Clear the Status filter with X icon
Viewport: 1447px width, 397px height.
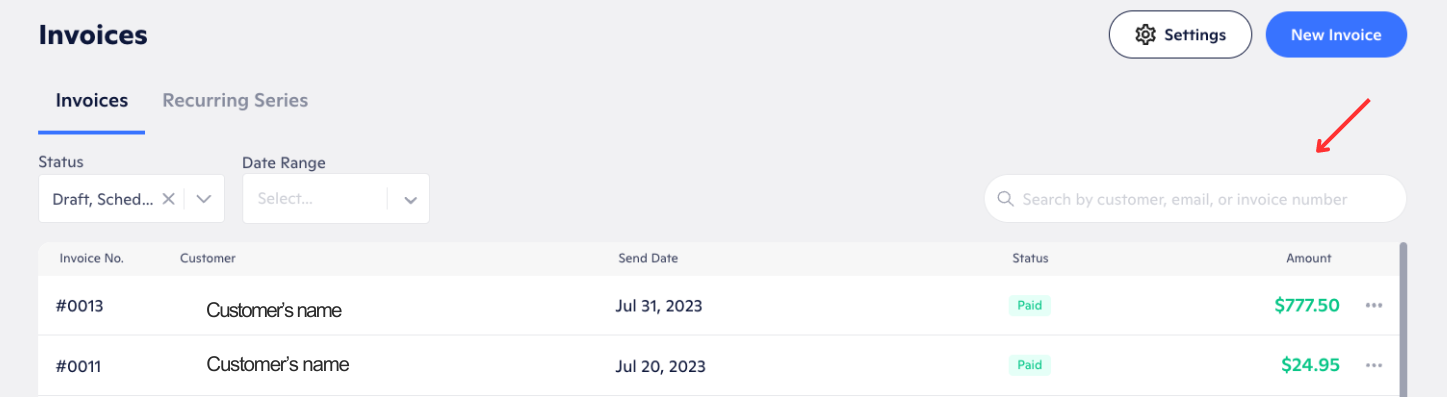pos(169,199)
